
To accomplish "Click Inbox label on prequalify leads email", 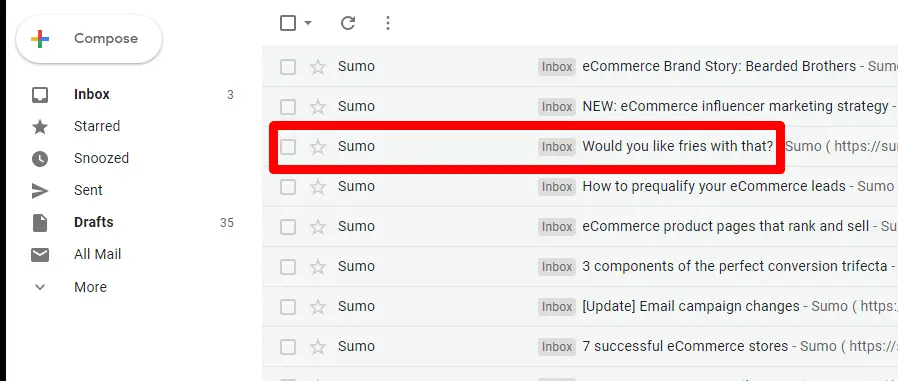I will coord(557,187).
